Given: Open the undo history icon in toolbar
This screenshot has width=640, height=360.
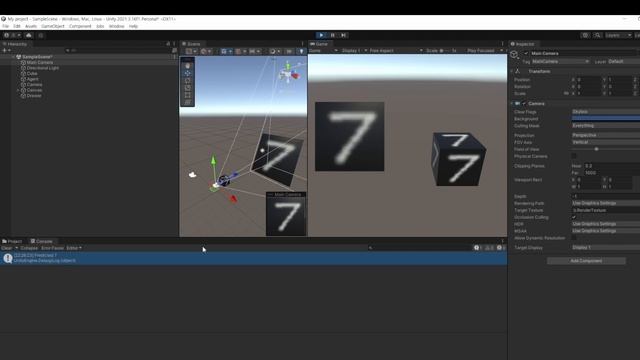Looking at the screenshot, I should 585,36.
